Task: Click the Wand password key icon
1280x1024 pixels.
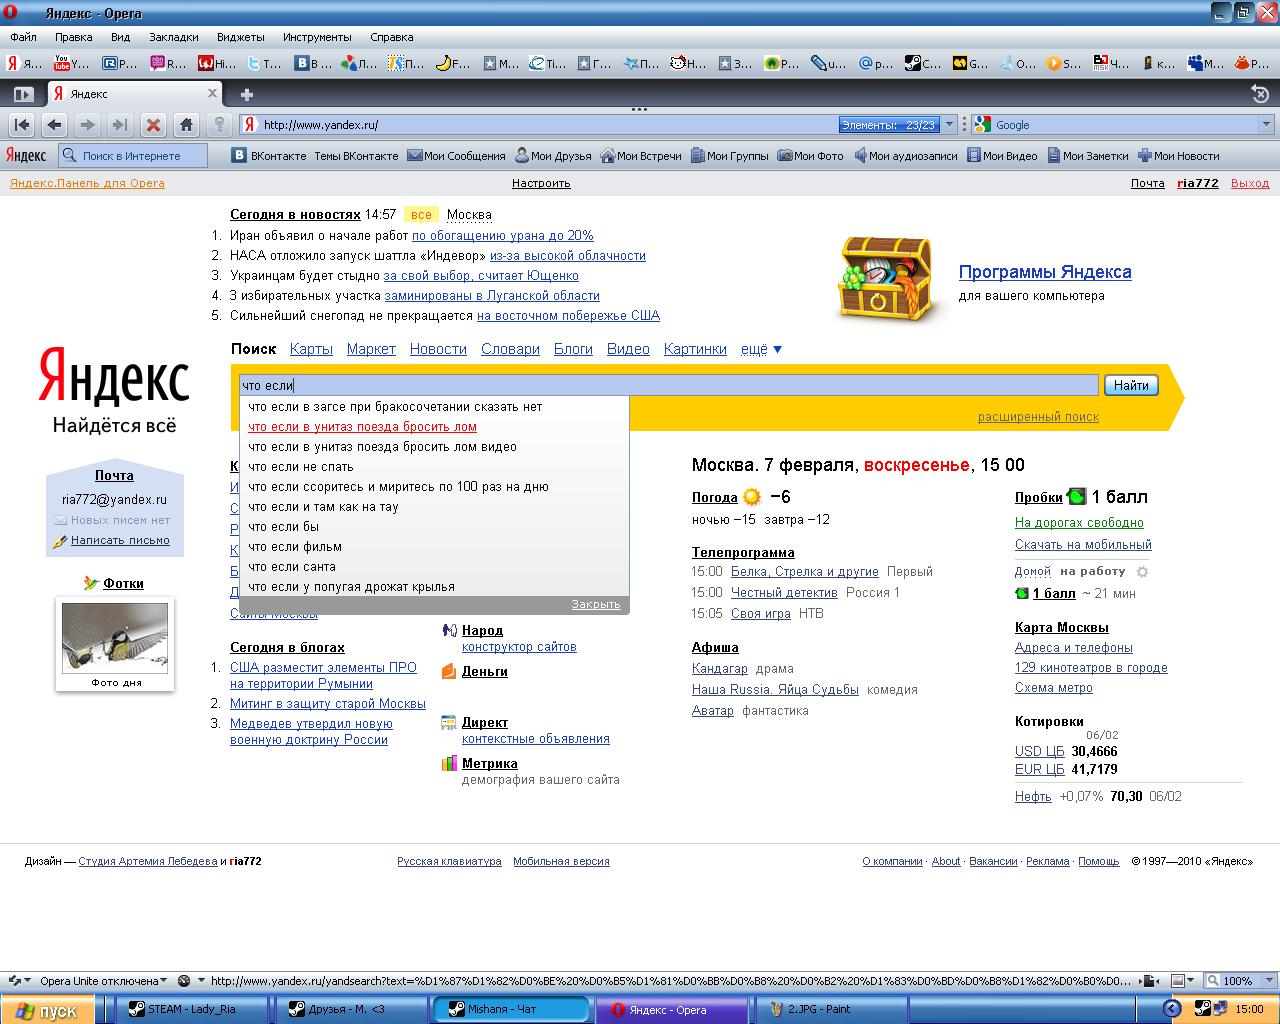Action: coord(219,125)
